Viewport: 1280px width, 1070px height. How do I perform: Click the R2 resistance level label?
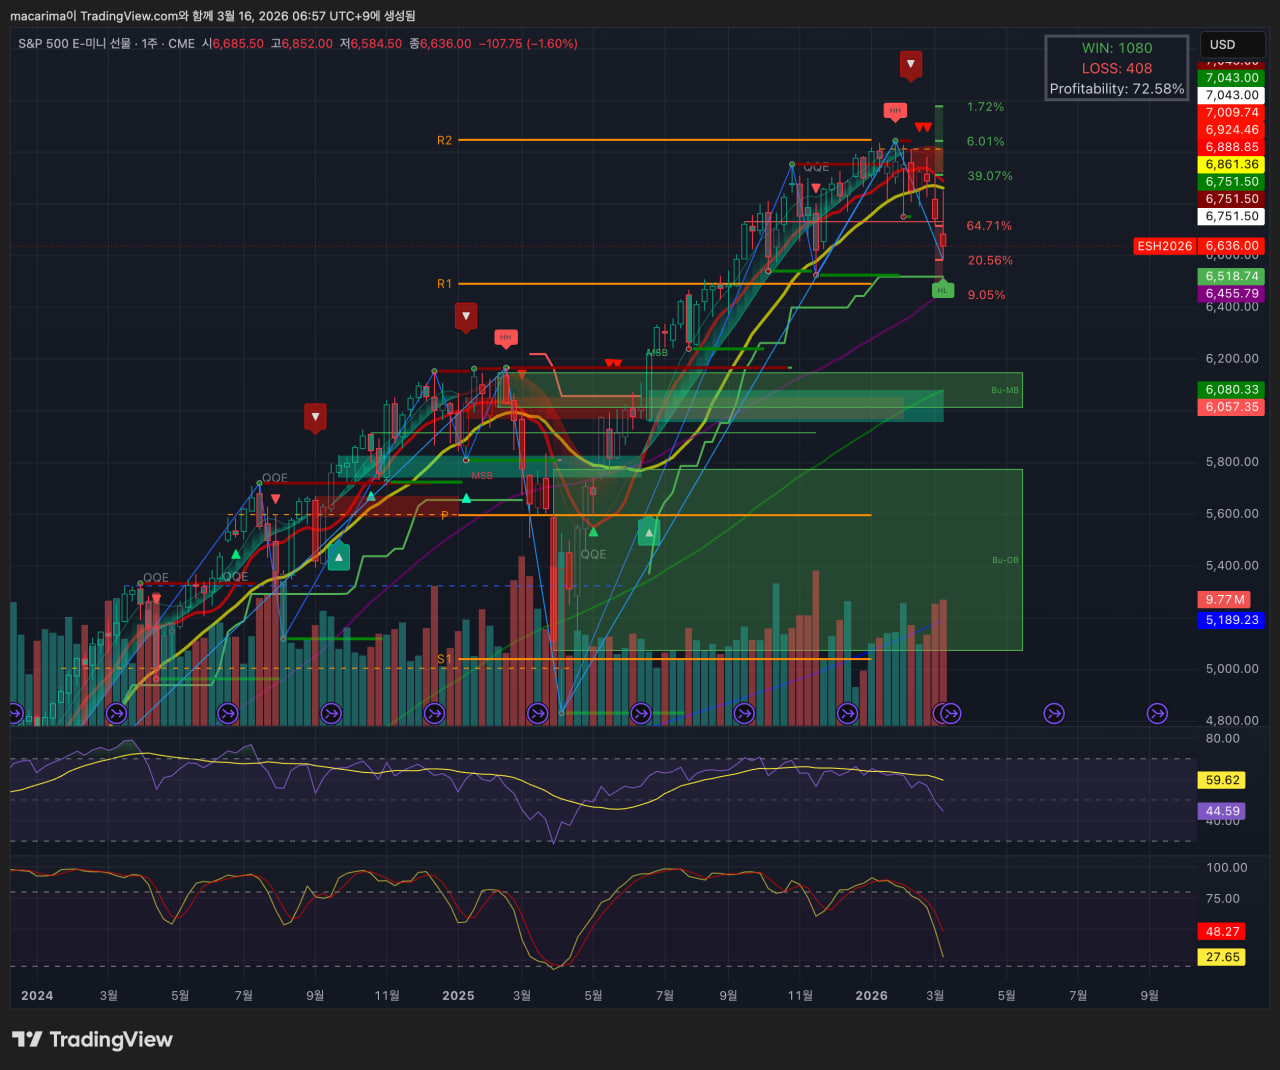tap(444, 141)
